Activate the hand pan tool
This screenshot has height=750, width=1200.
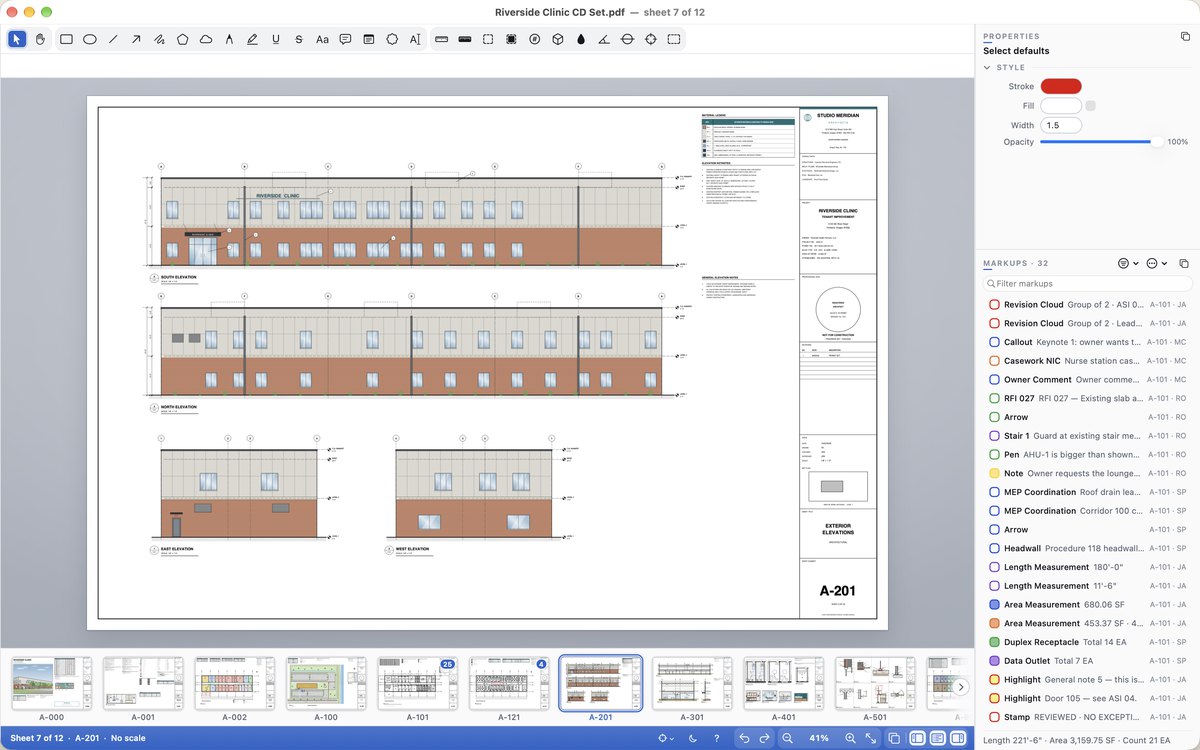41,39
